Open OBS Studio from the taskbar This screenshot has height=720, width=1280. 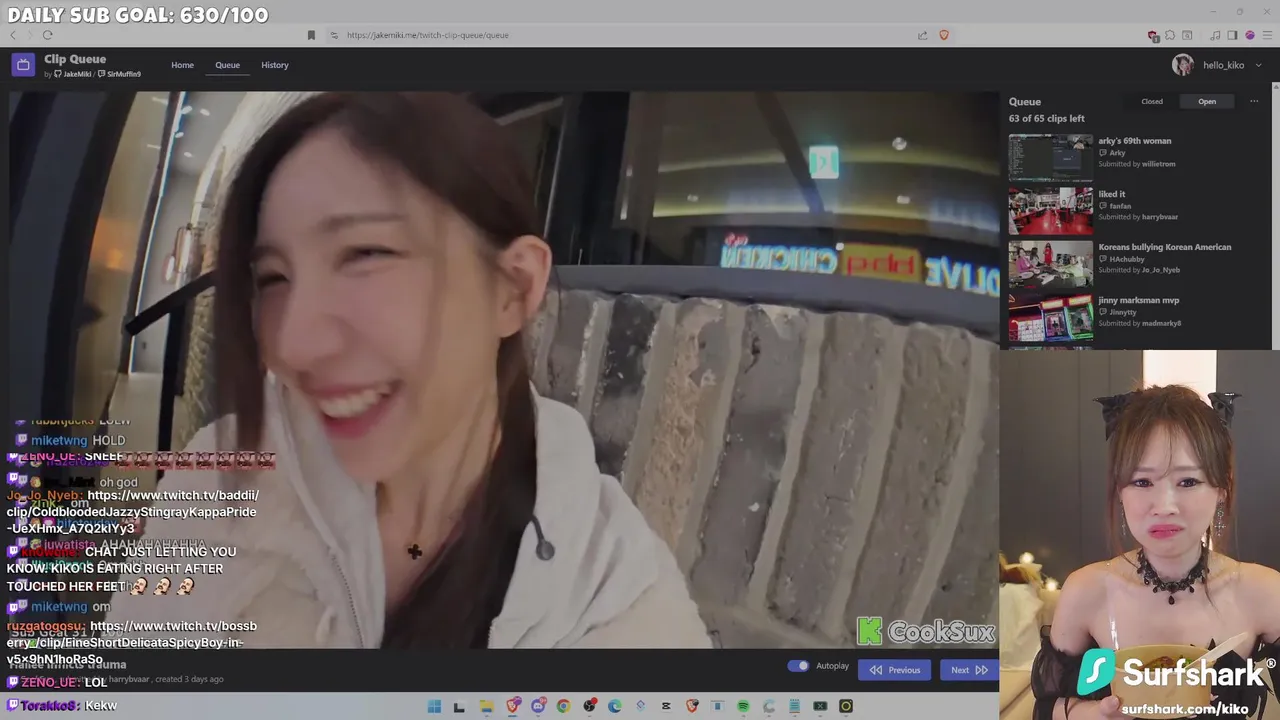(x=590, y=706)
